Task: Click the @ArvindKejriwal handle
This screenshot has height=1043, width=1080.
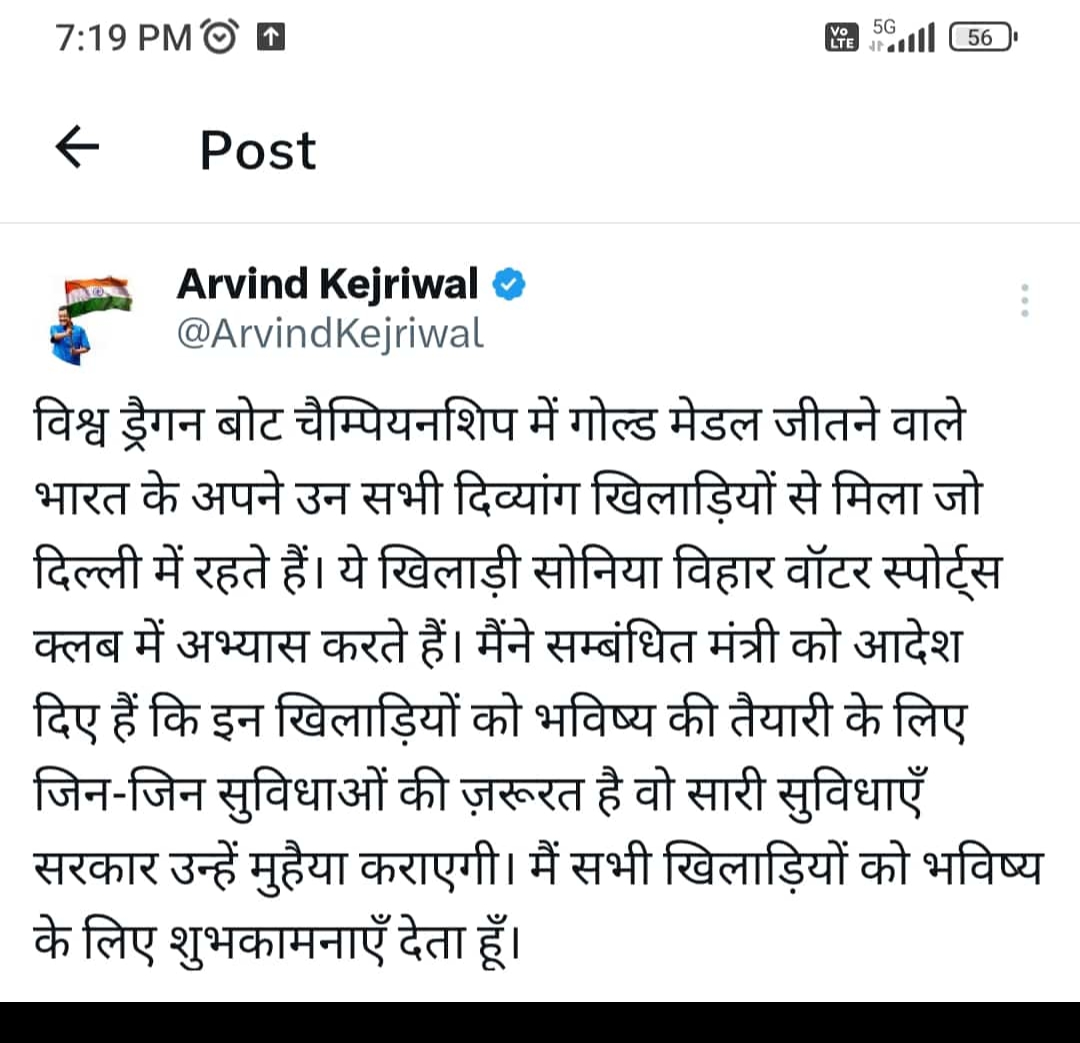Action: (x=329, y=333)
